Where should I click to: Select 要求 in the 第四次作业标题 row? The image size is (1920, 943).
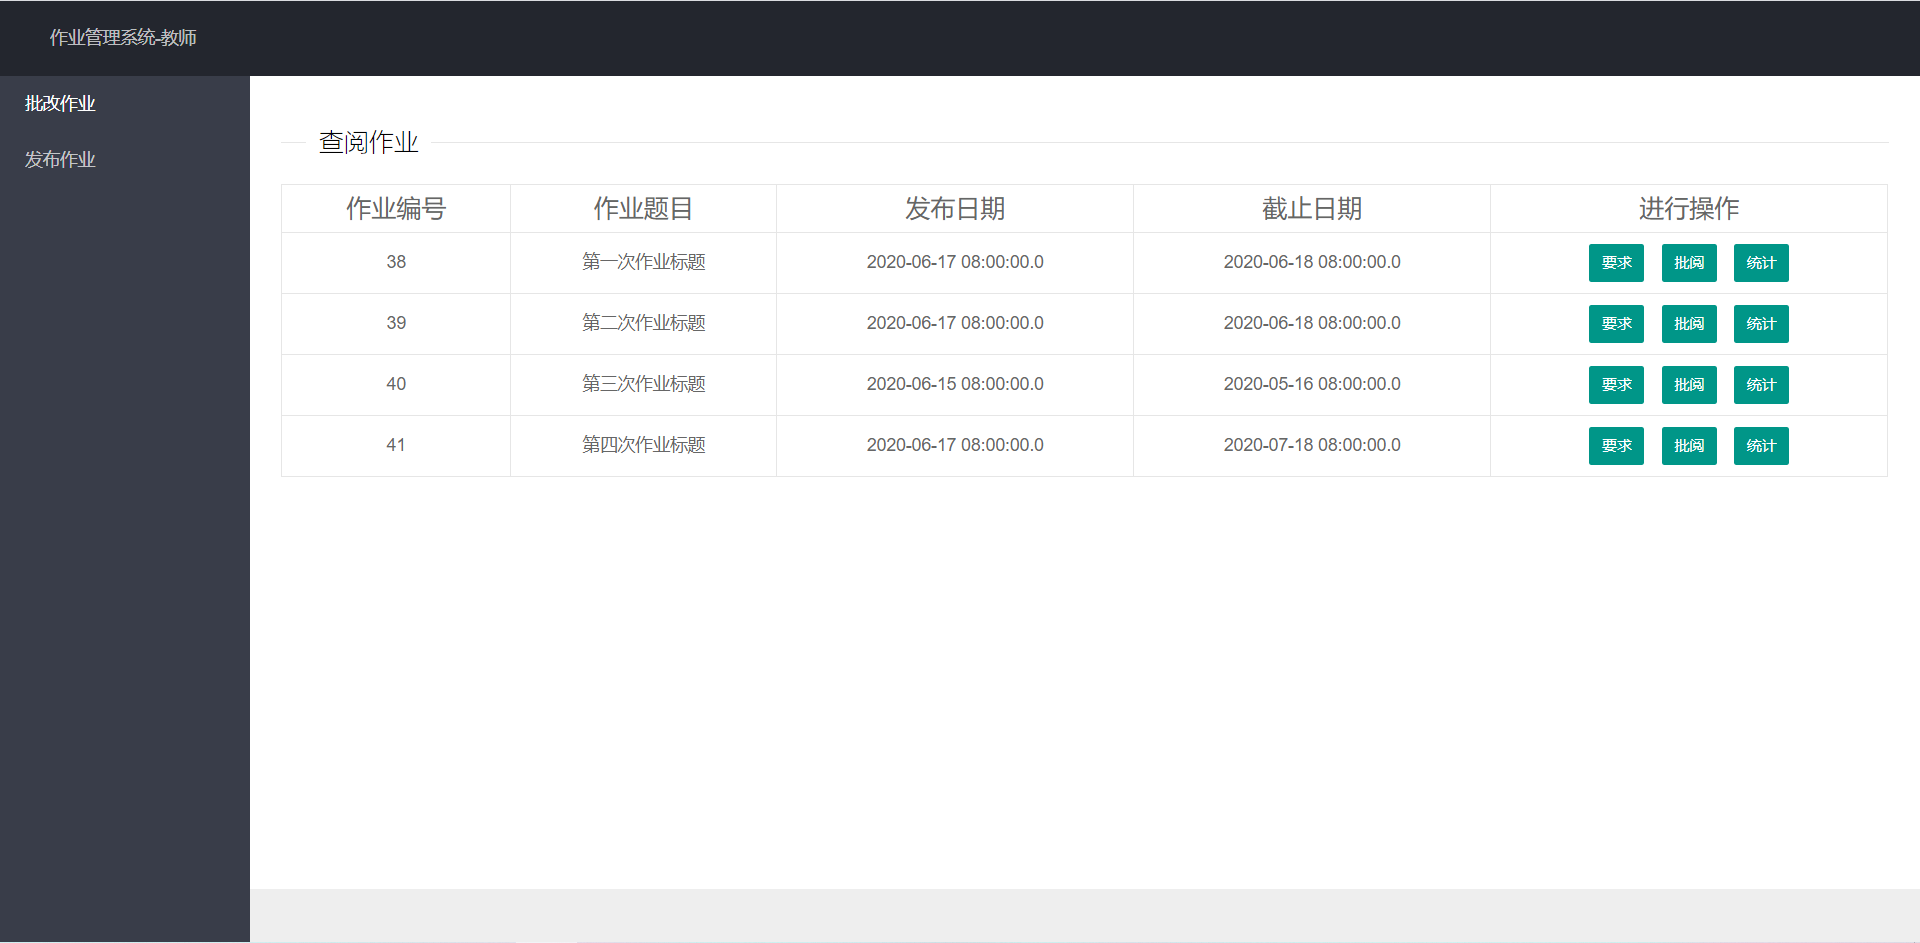coord(1616,446)
